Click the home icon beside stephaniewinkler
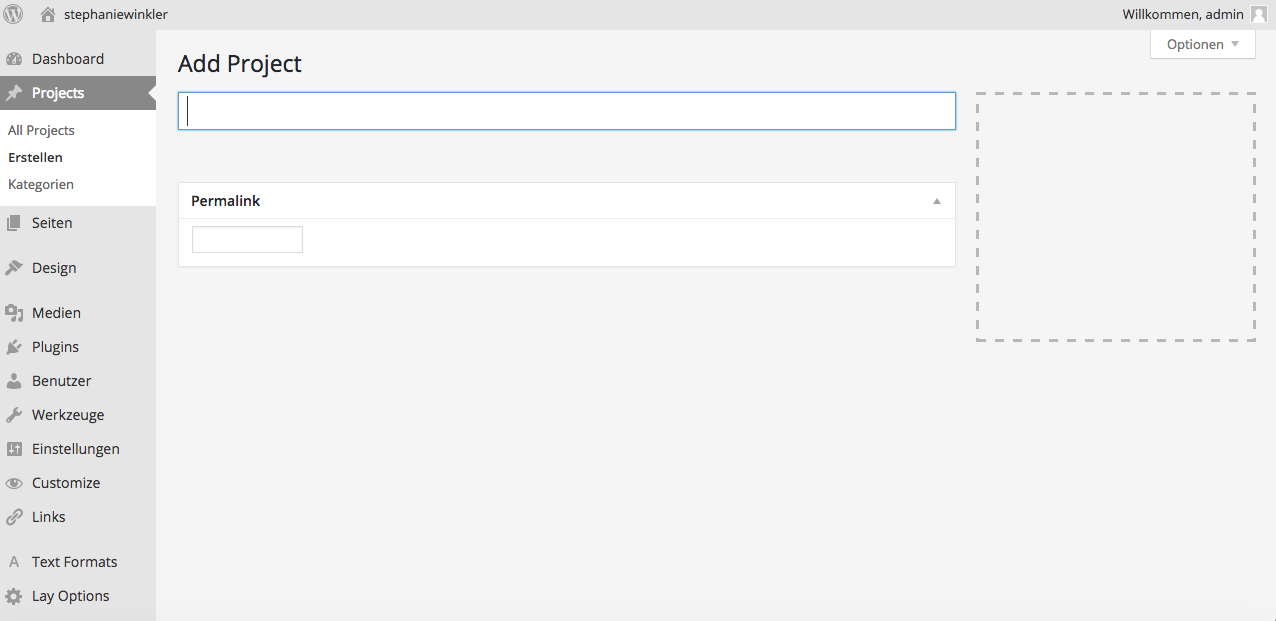The height and width of the screenshot is (621, 1276). coord(47,14)
